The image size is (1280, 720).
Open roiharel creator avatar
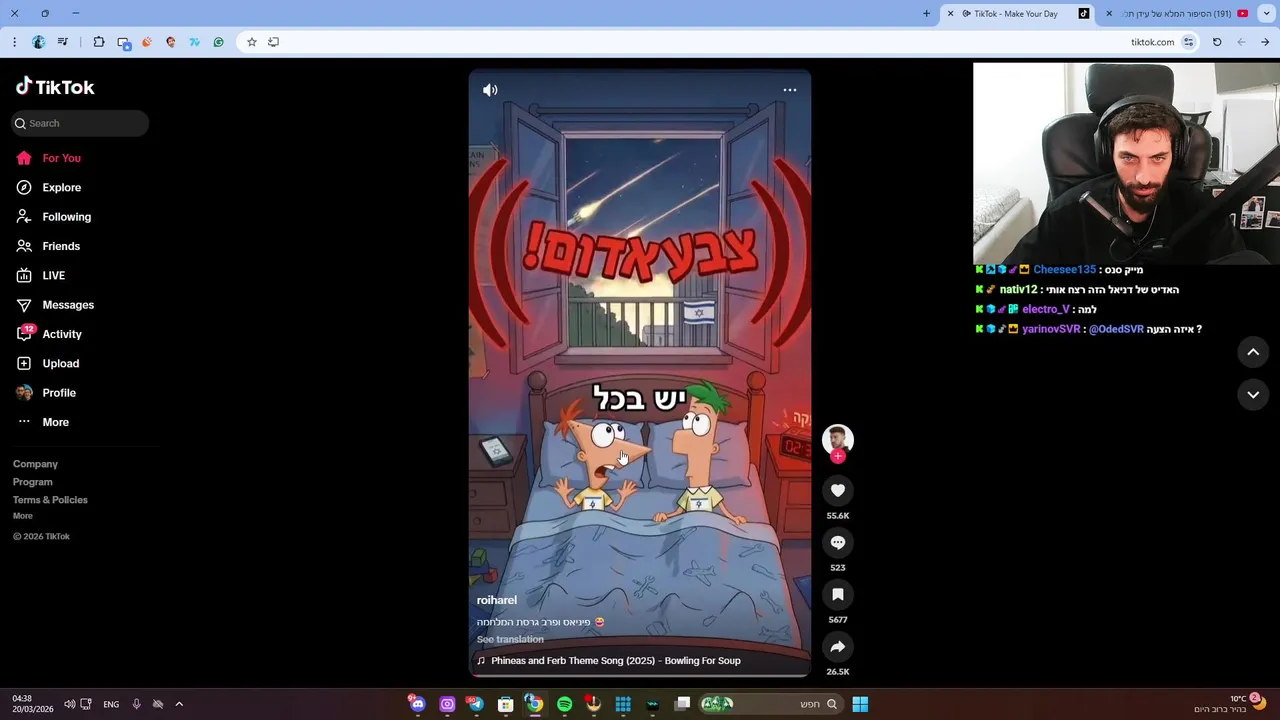(838, 439)
